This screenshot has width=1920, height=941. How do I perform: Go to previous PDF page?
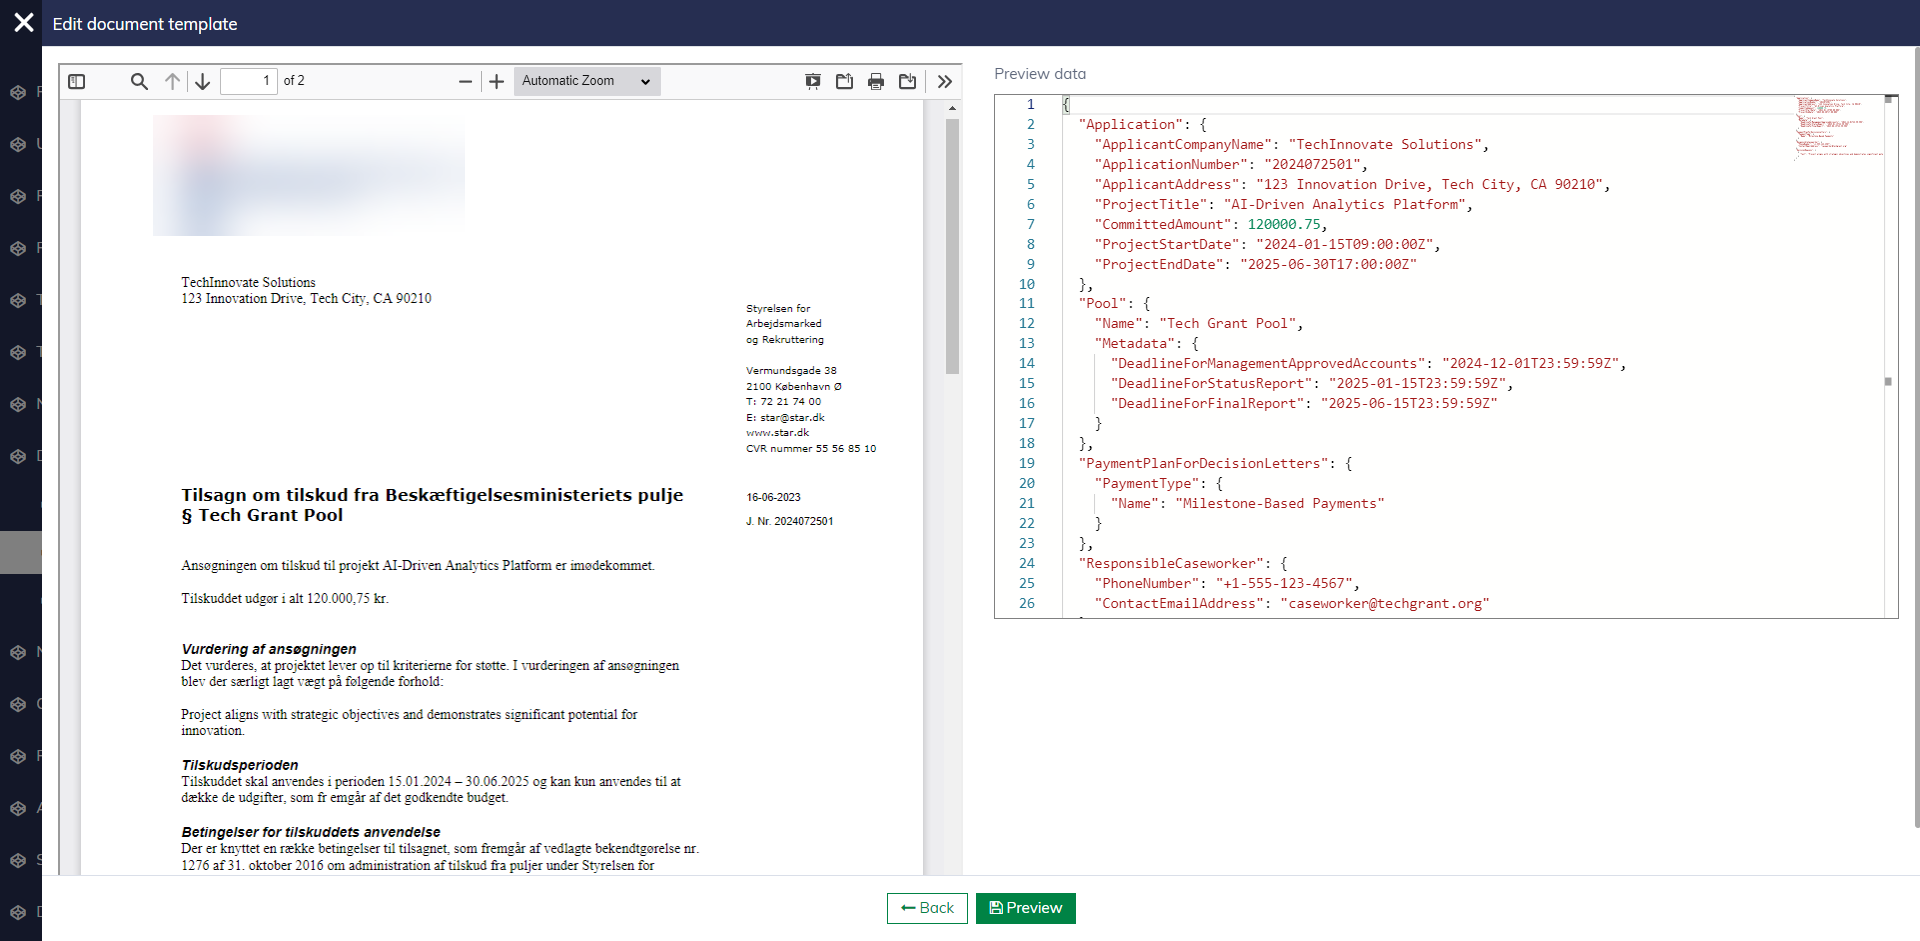tap(173, 81)
